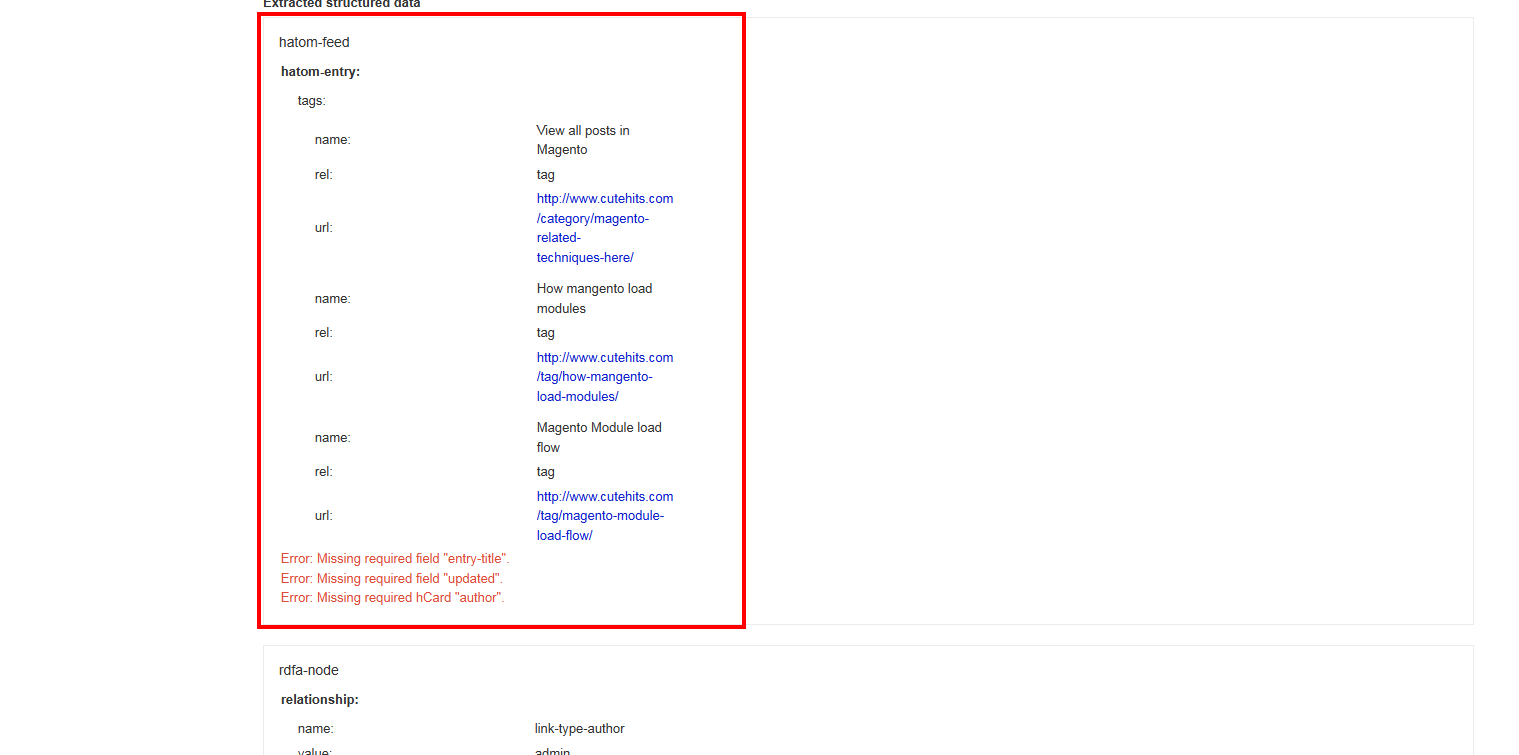The image size is (1519, 755).
Task: Click the missing 'entry-title' error message
Action: 395,559
